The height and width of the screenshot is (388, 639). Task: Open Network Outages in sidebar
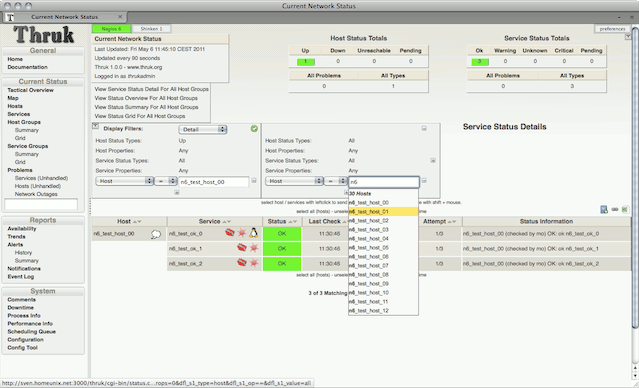point(36,194)
